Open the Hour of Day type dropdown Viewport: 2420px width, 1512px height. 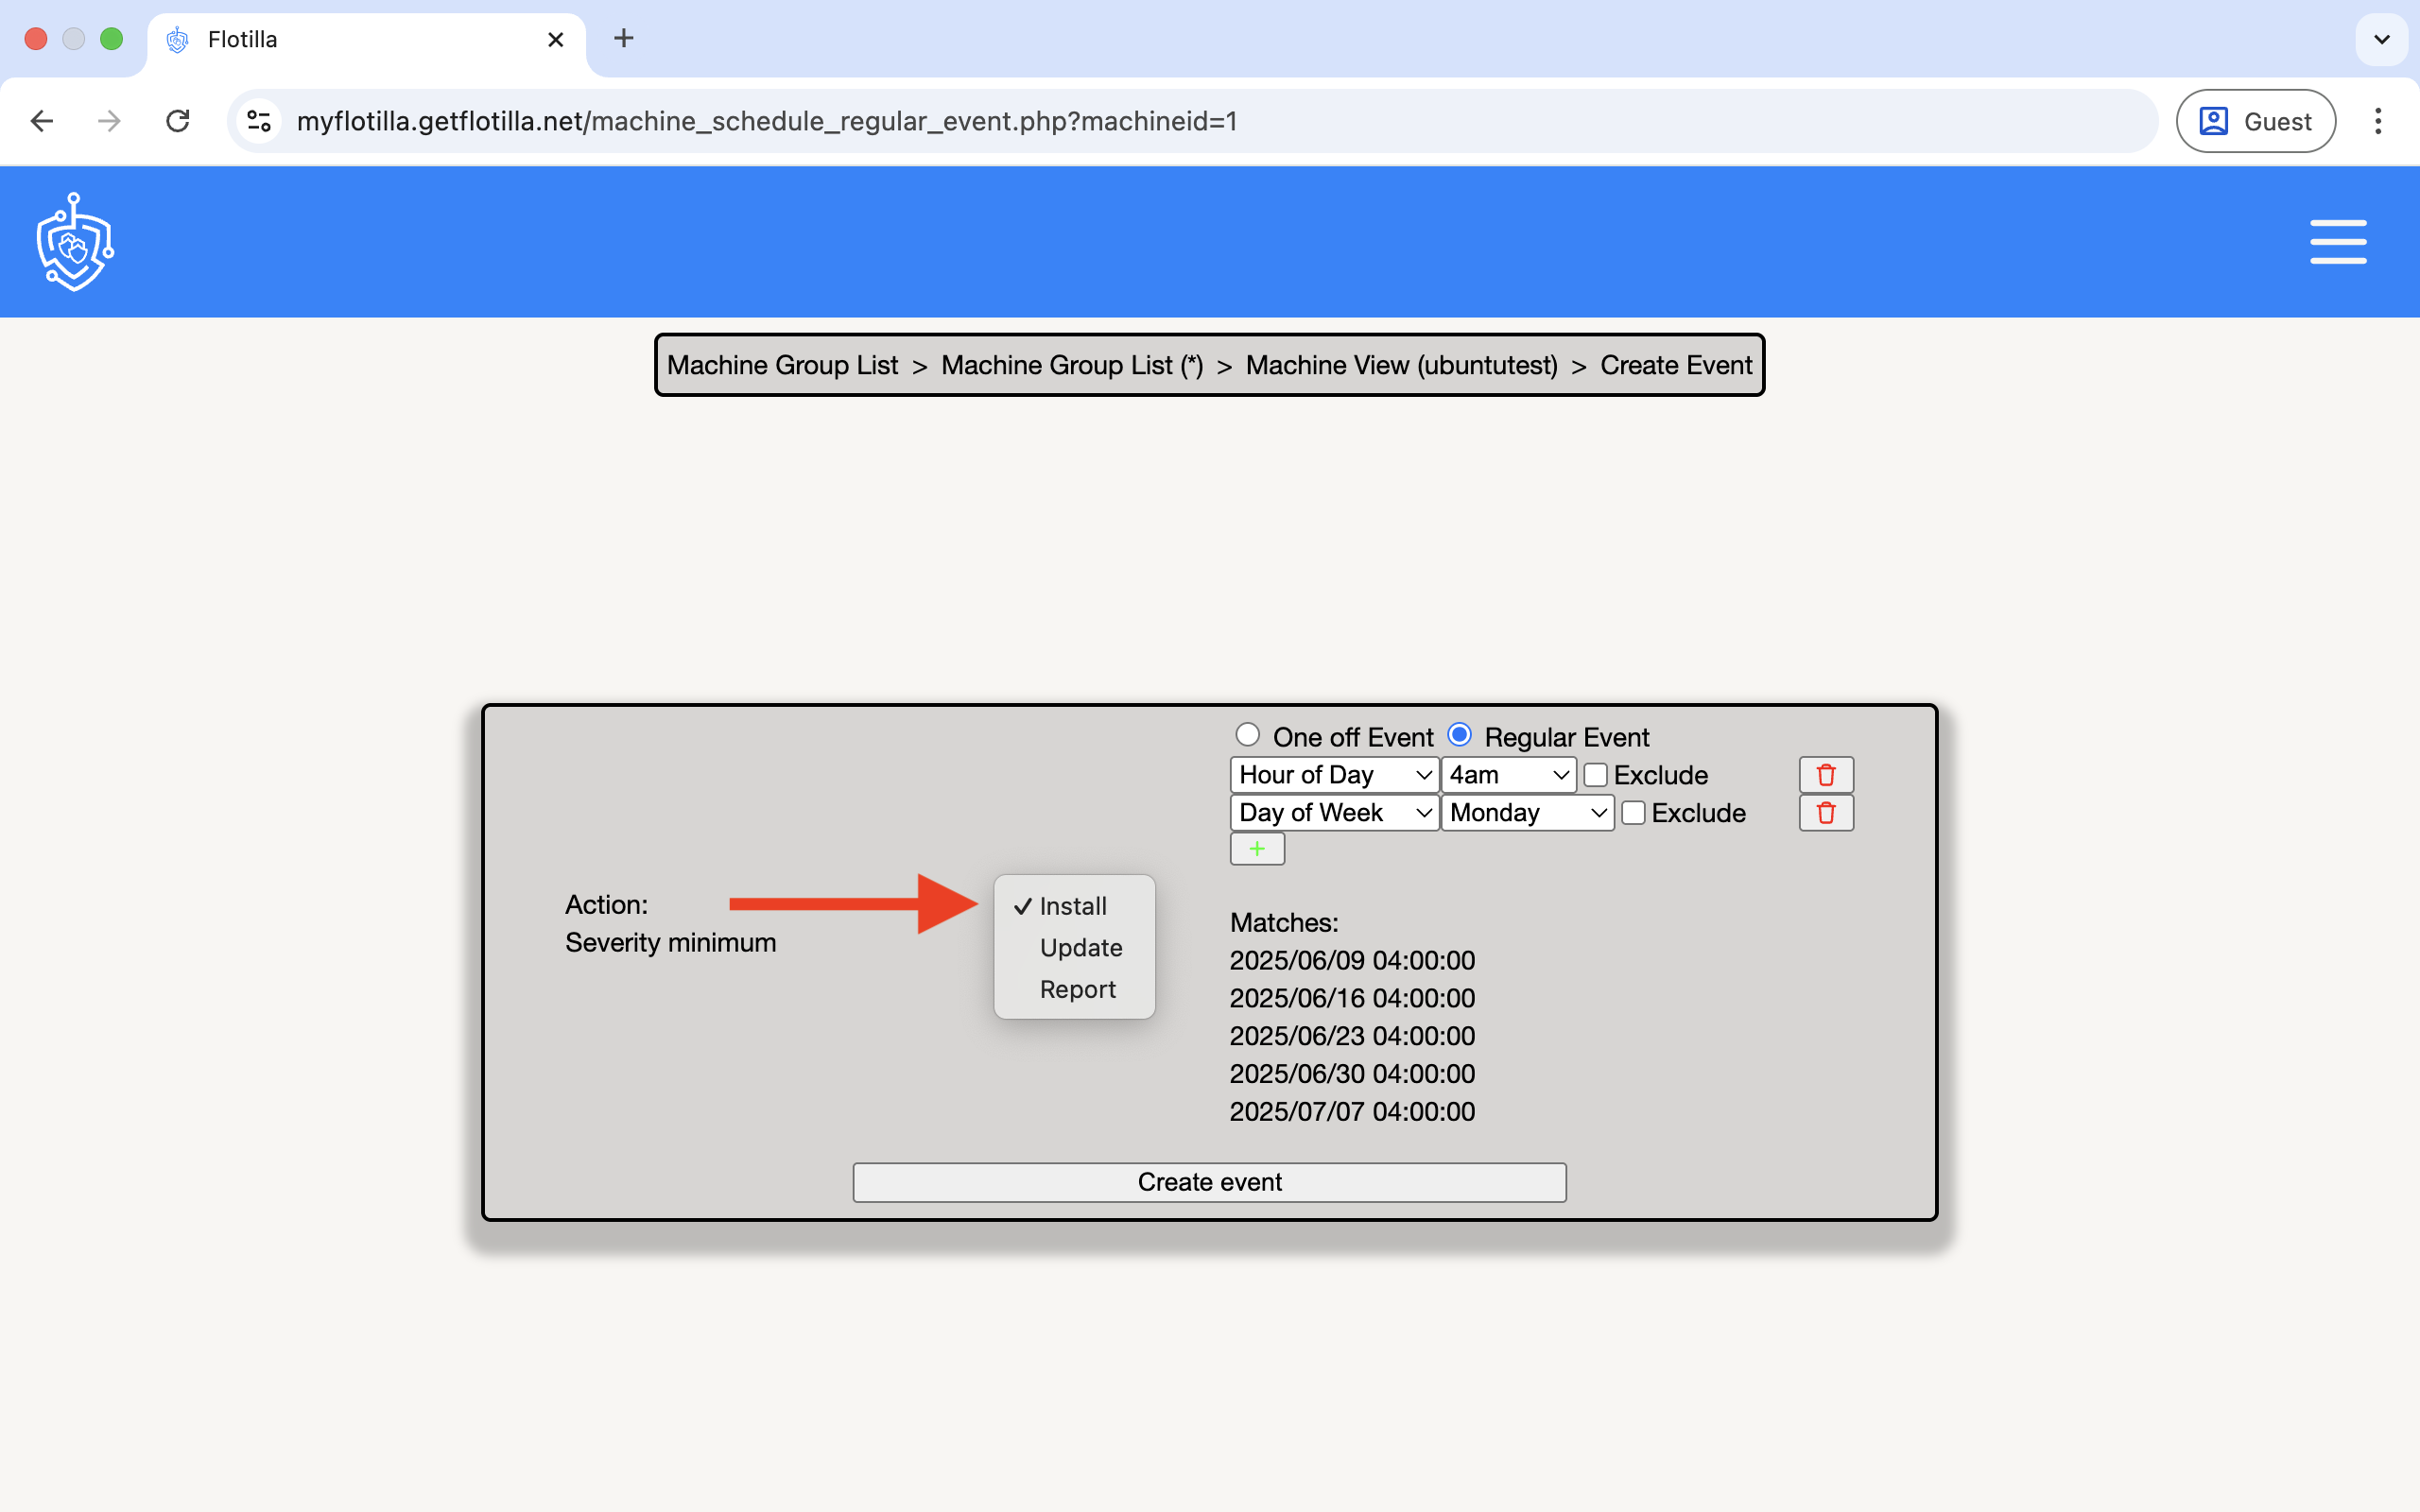coord(1333,775)
